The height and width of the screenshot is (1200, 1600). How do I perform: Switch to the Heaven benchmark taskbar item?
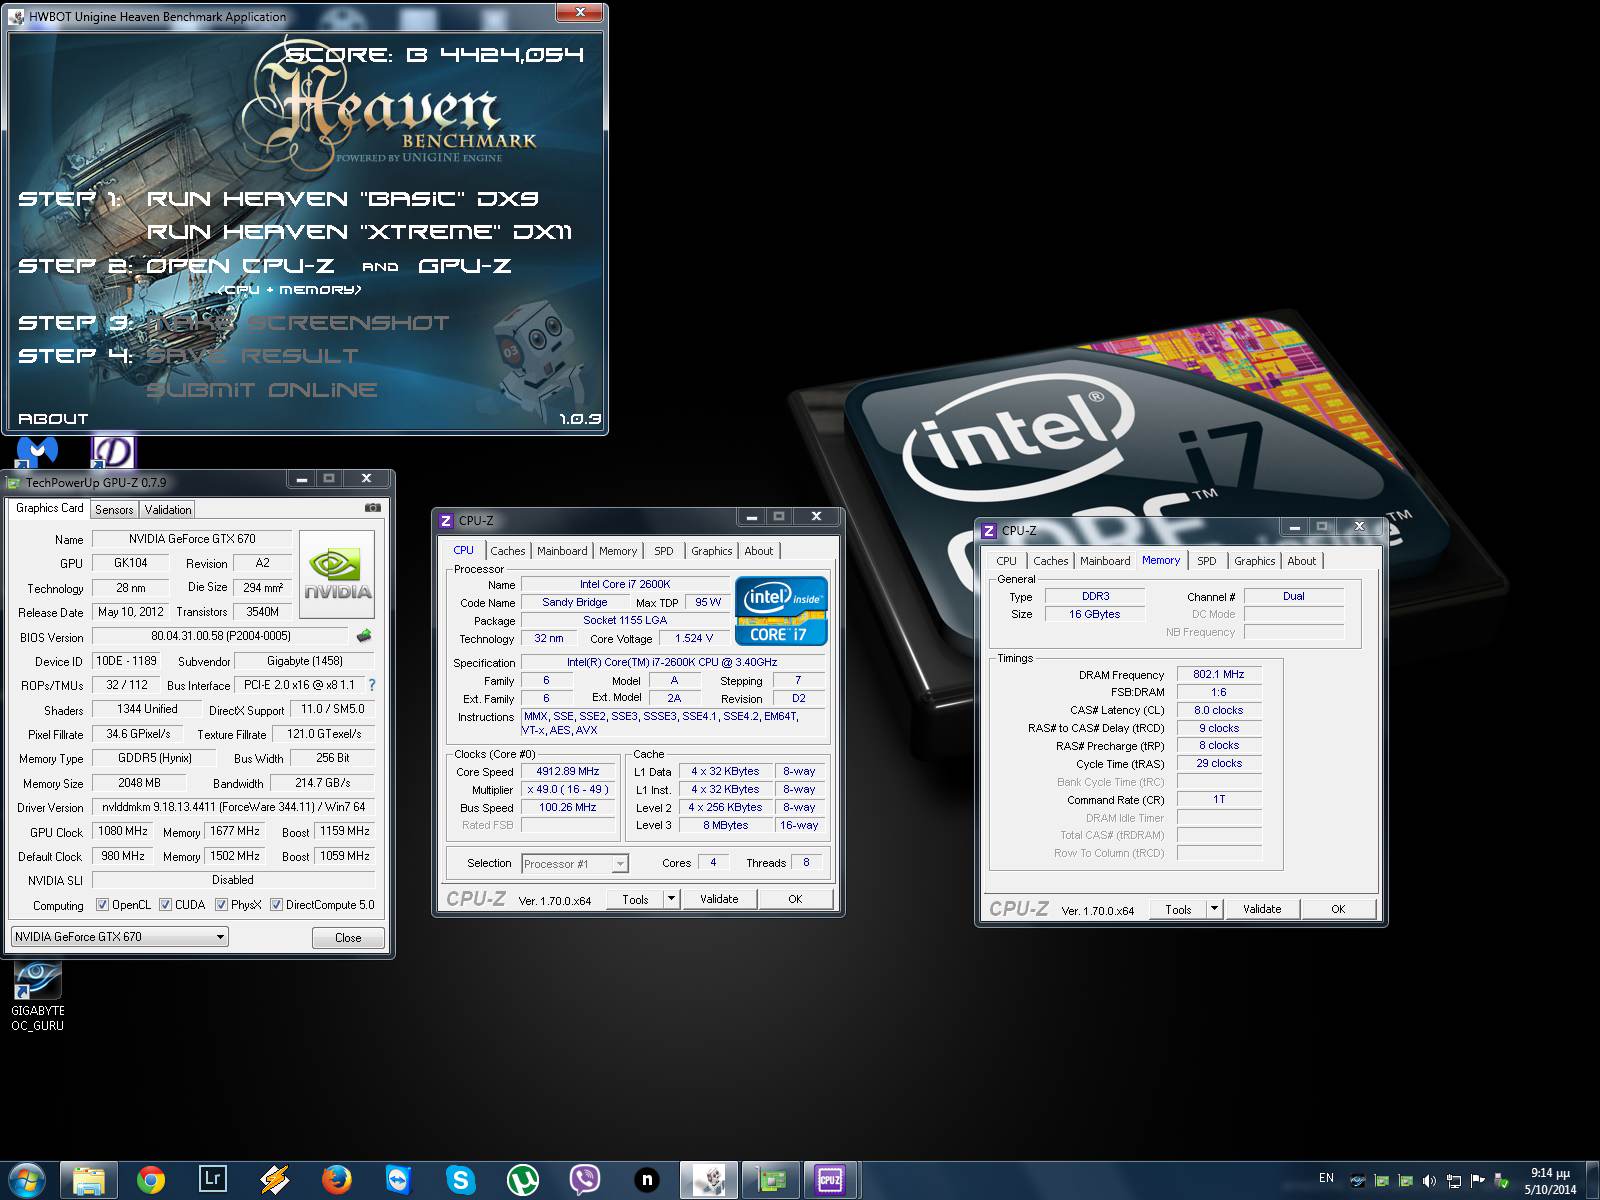[709, 1181]
